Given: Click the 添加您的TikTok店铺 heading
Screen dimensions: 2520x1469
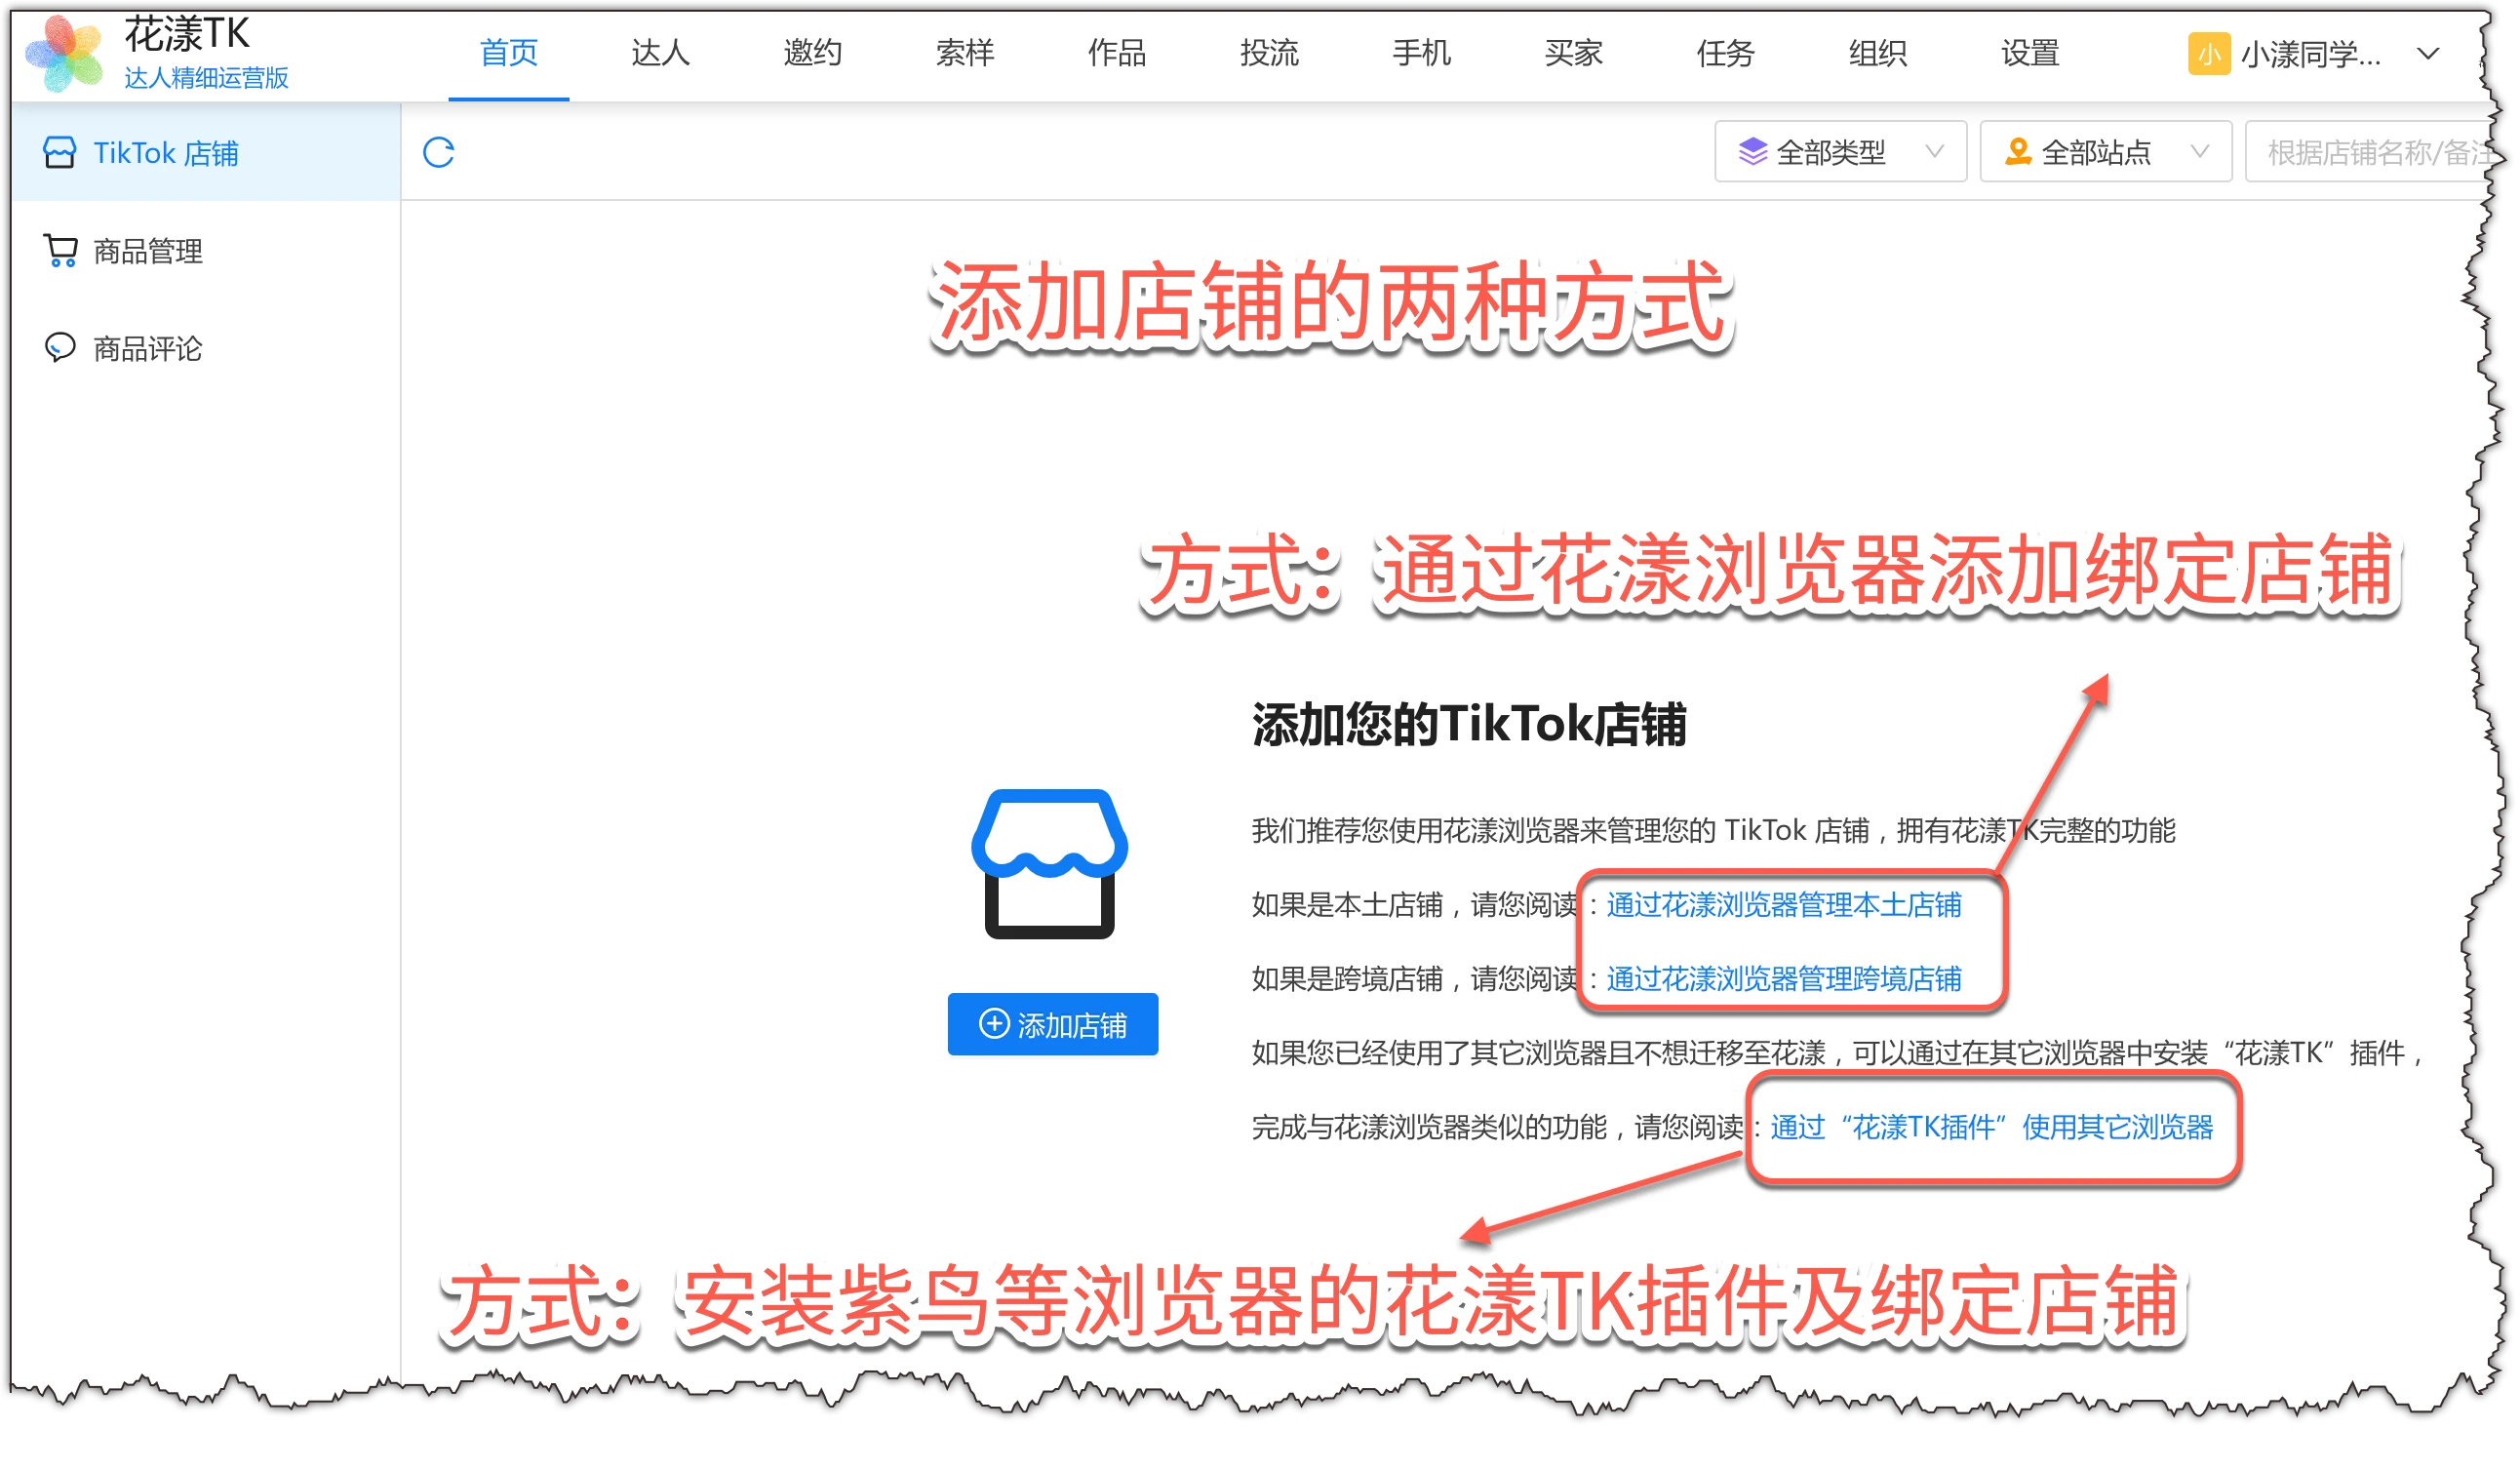Looking at the screenshot, I should point(1468,724).
